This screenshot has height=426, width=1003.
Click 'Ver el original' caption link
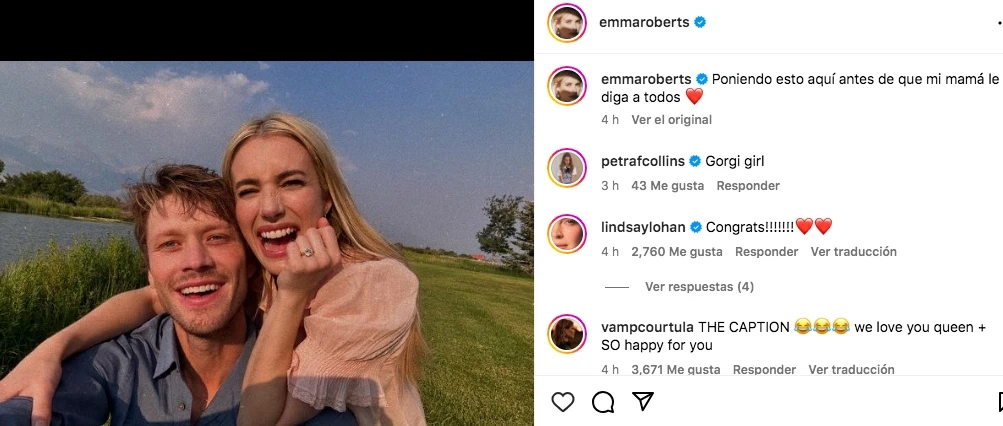[x=672, y=120]
